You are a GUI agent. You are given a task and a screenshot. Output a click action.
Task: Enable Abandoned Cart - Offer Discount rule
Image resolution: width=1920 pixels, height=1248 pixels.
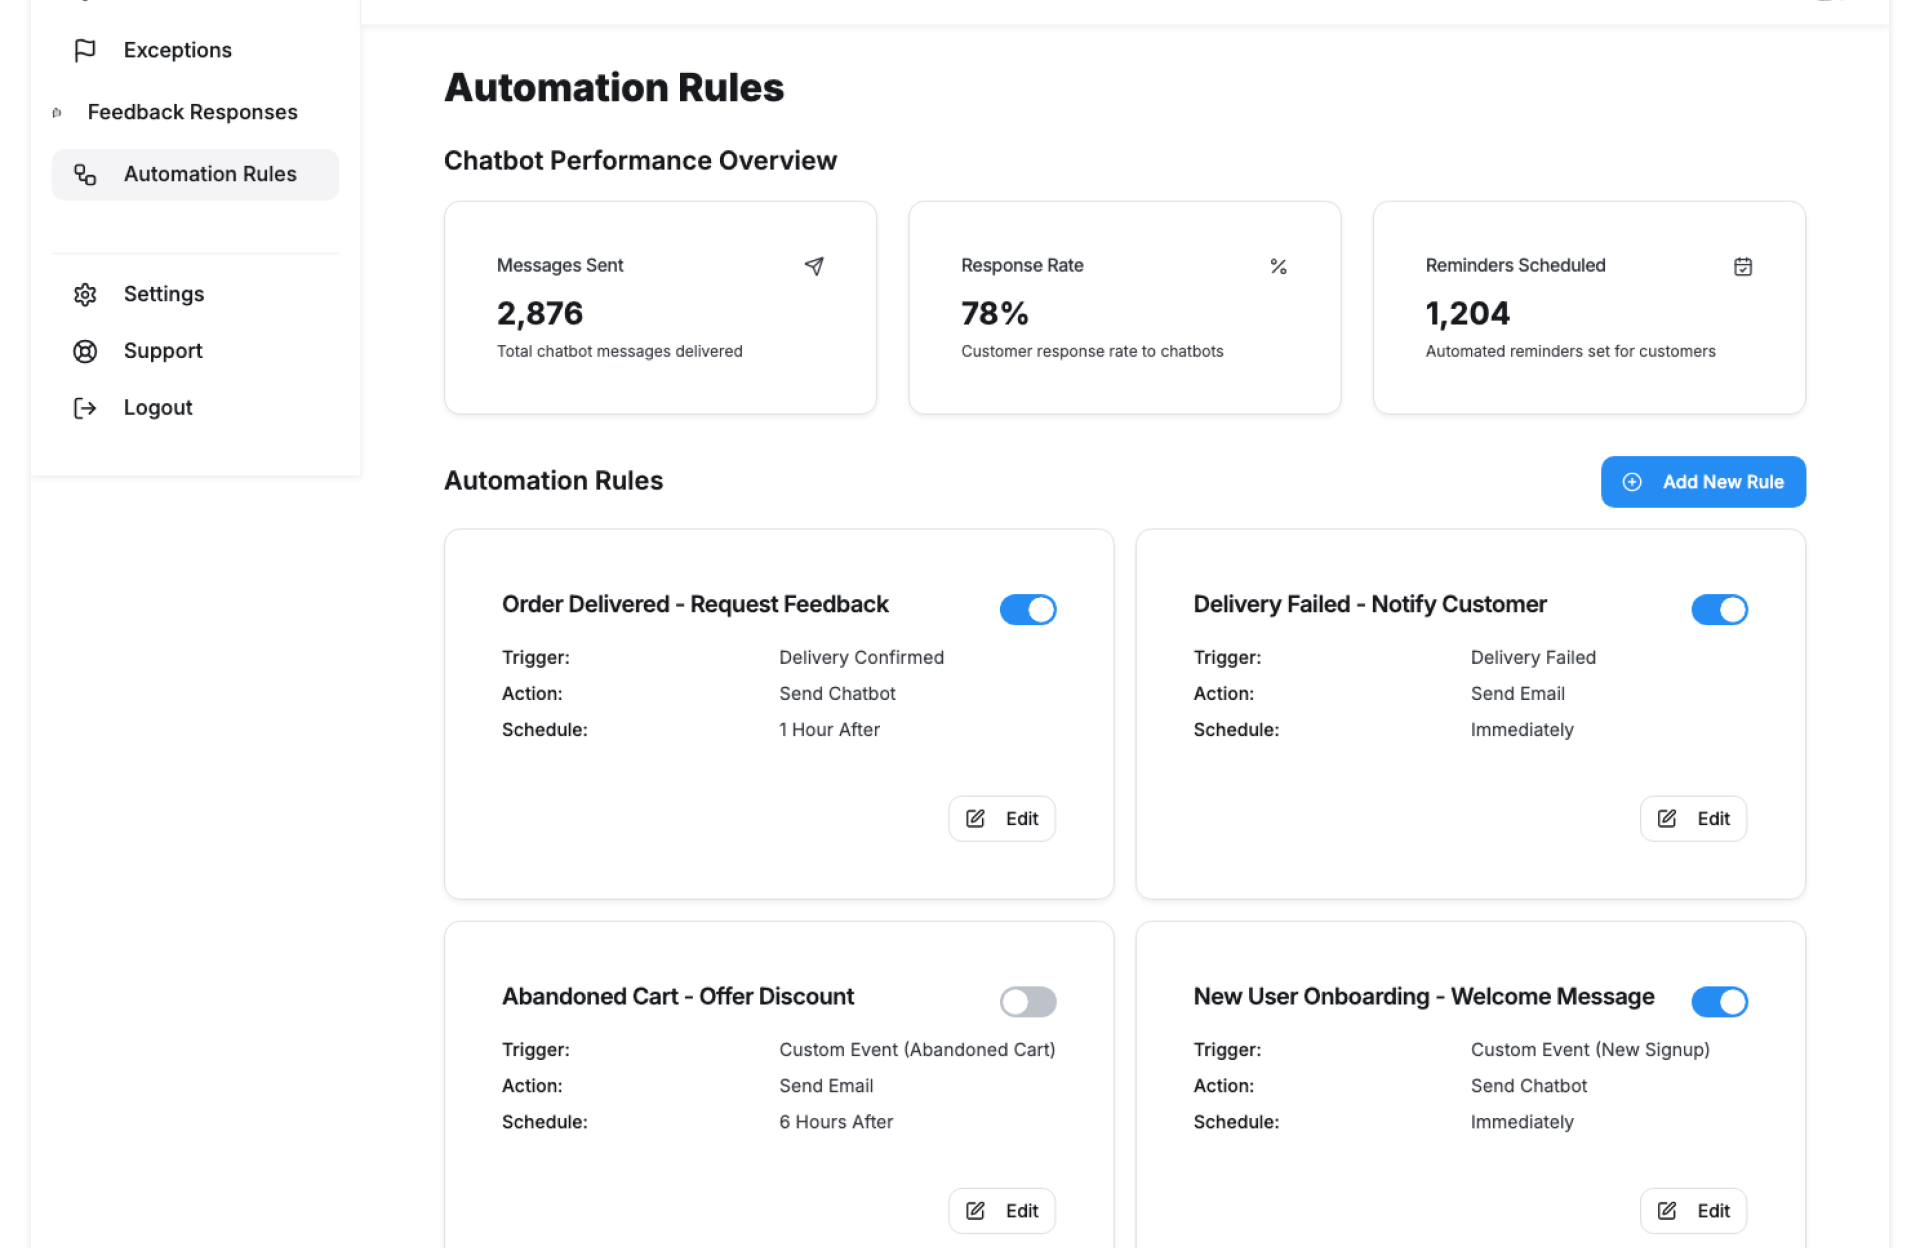1028,1001
